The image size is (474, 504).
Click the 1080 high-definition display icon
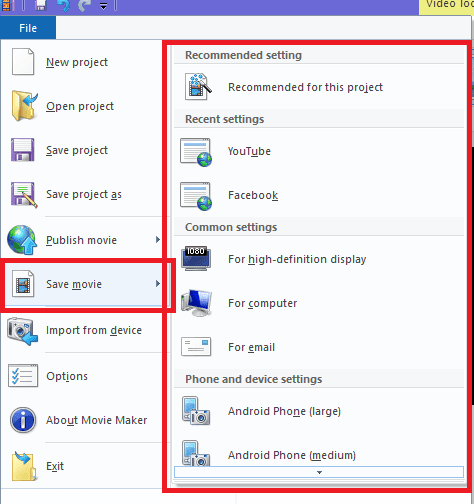click(196, 258)
